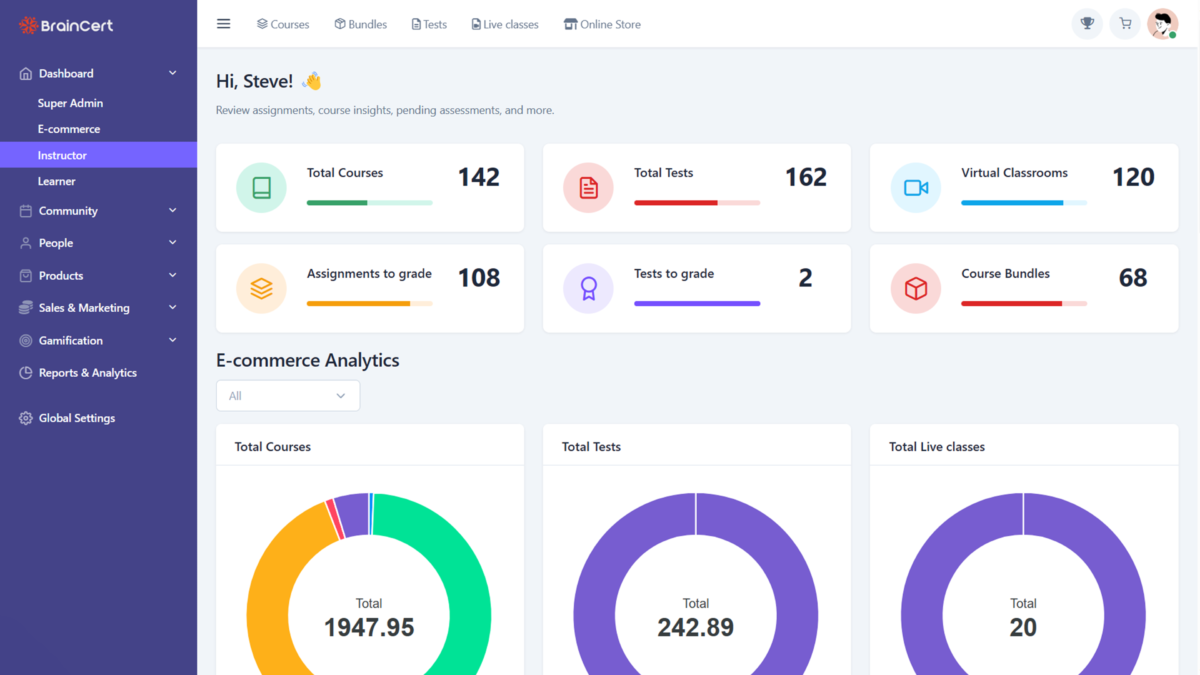Click the Virtual Classrooms camera icon
Screen dimensions: 1200x675
click(916, 188)
